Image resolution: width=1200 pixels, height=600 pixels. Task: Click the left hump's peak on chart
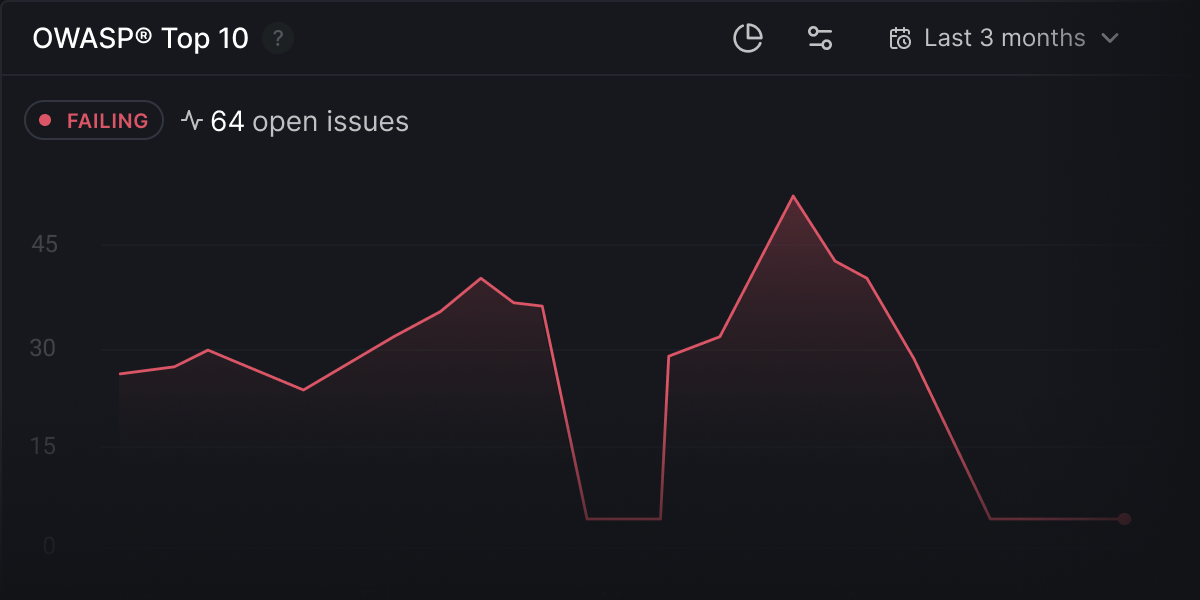(x=481, y=278)
